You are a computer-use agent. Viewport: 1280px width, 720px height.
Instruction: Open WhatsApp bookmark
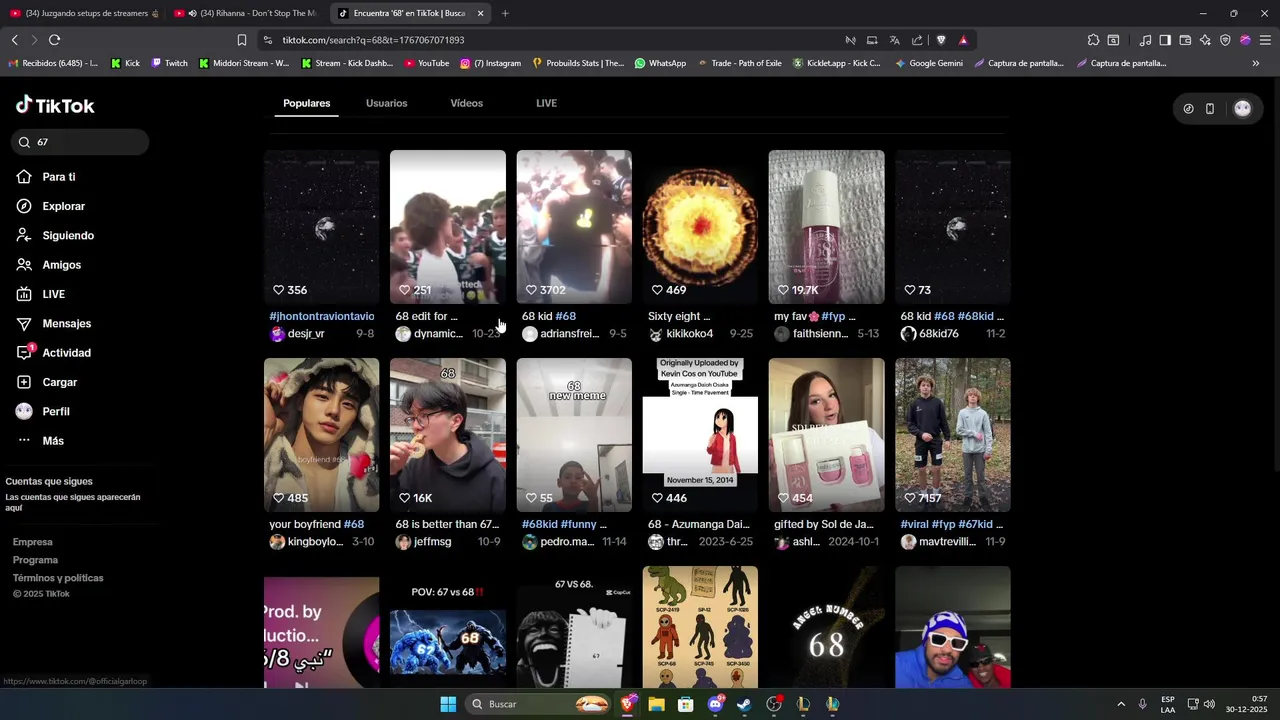coord(660,63)
